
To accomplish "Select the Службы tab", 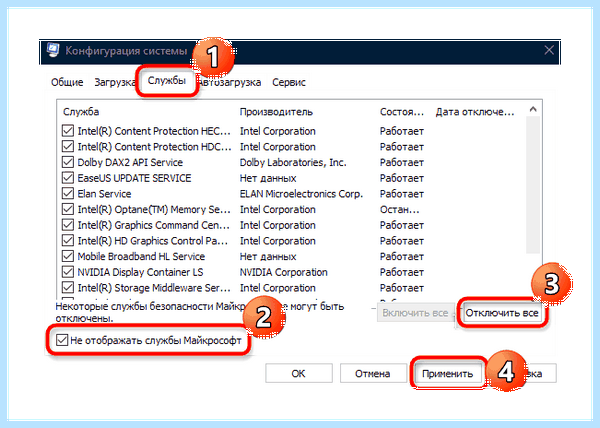I will click(167, 80).
